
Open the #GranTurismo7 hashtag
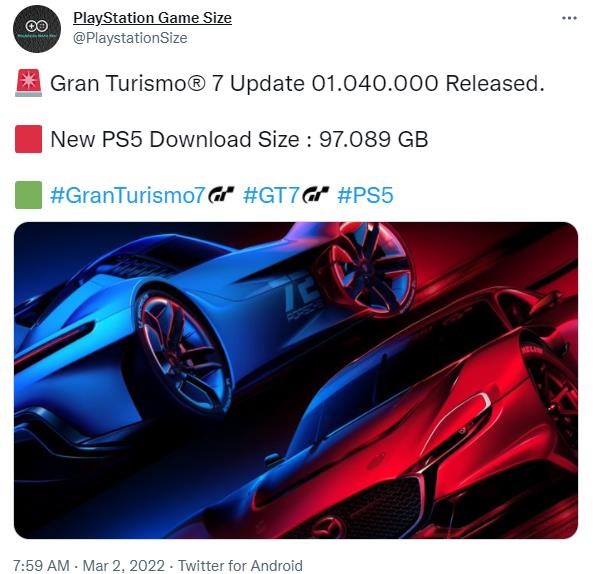pyautogui.click(x=128, y=195)
